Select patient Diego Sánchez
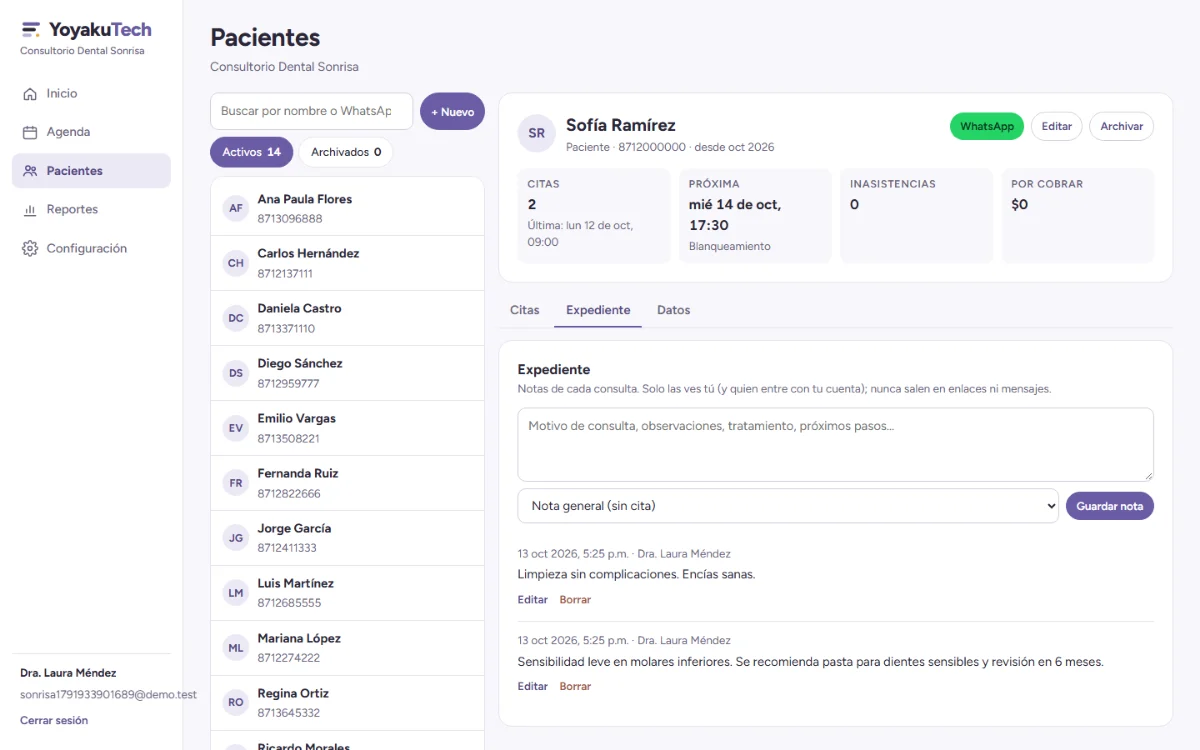Screen dimensions: 1200x750 point(348,373)
